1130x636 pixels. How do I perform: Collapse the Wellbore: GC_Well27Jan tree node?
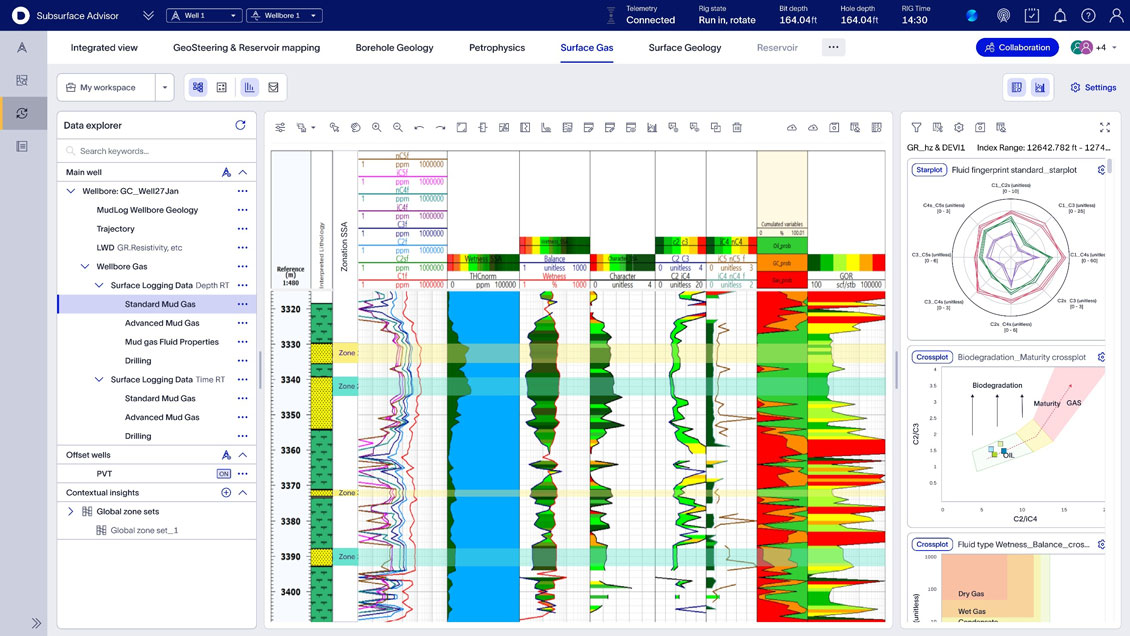click(x=71, y=191)
